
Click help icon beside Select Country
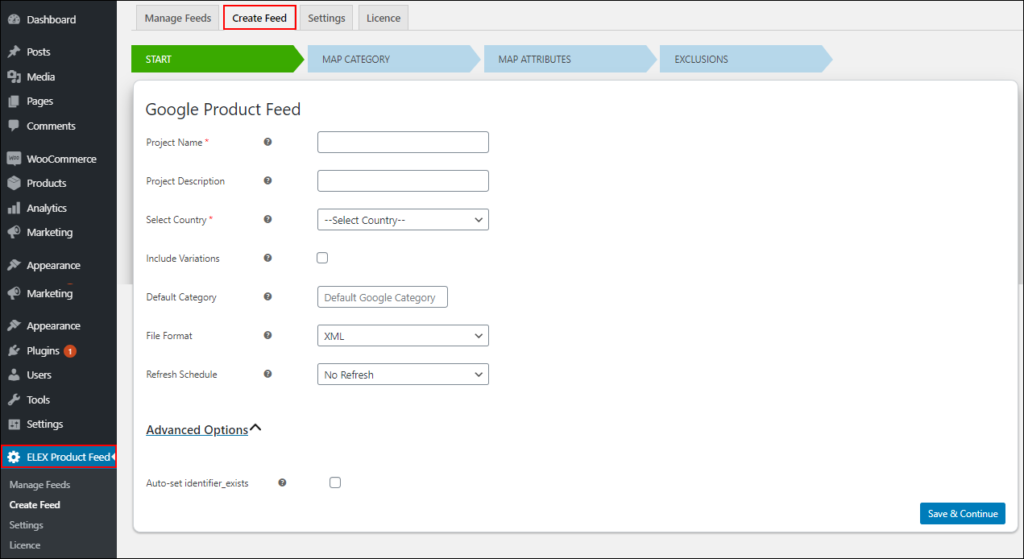pos(268,219)
